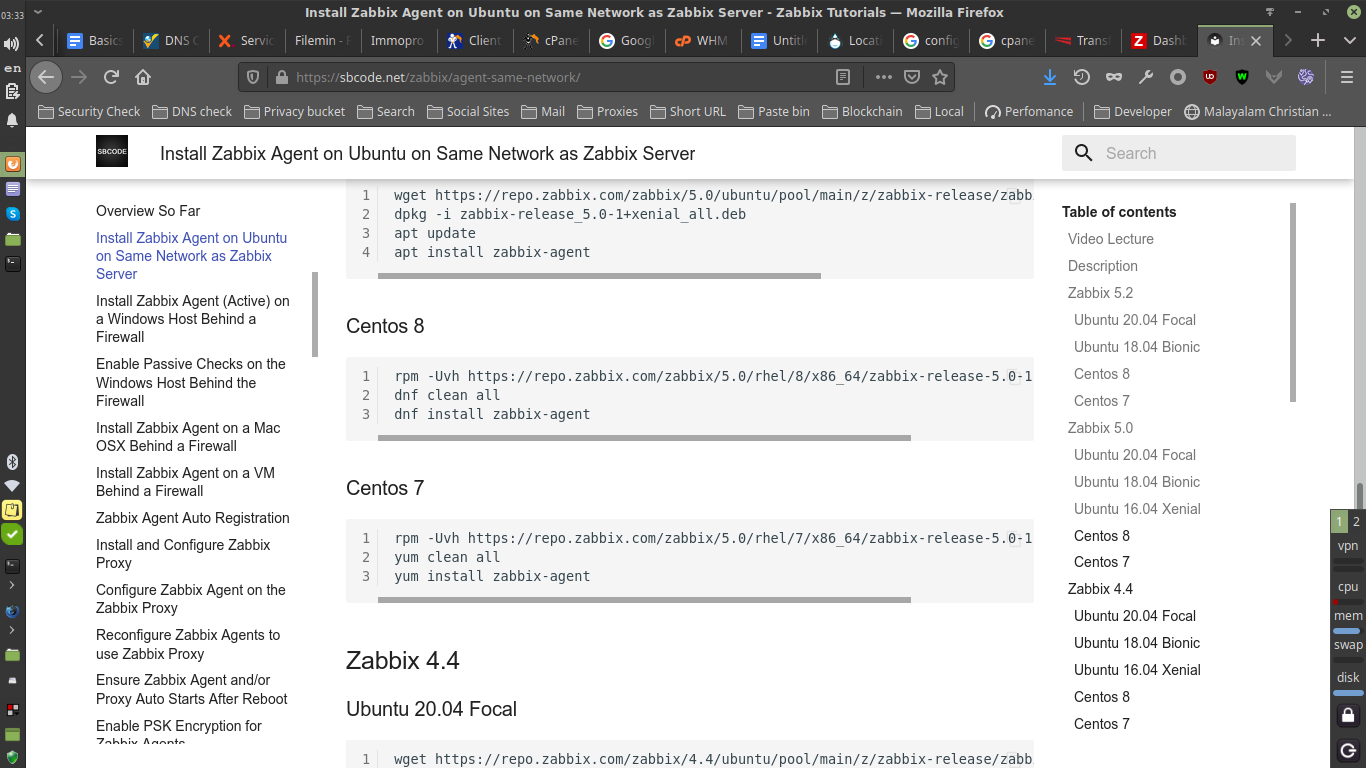The height and width of the screenshot is (768, 1366).
Task: Click the table of contents scrollbar
Action: pos(1293,302)
